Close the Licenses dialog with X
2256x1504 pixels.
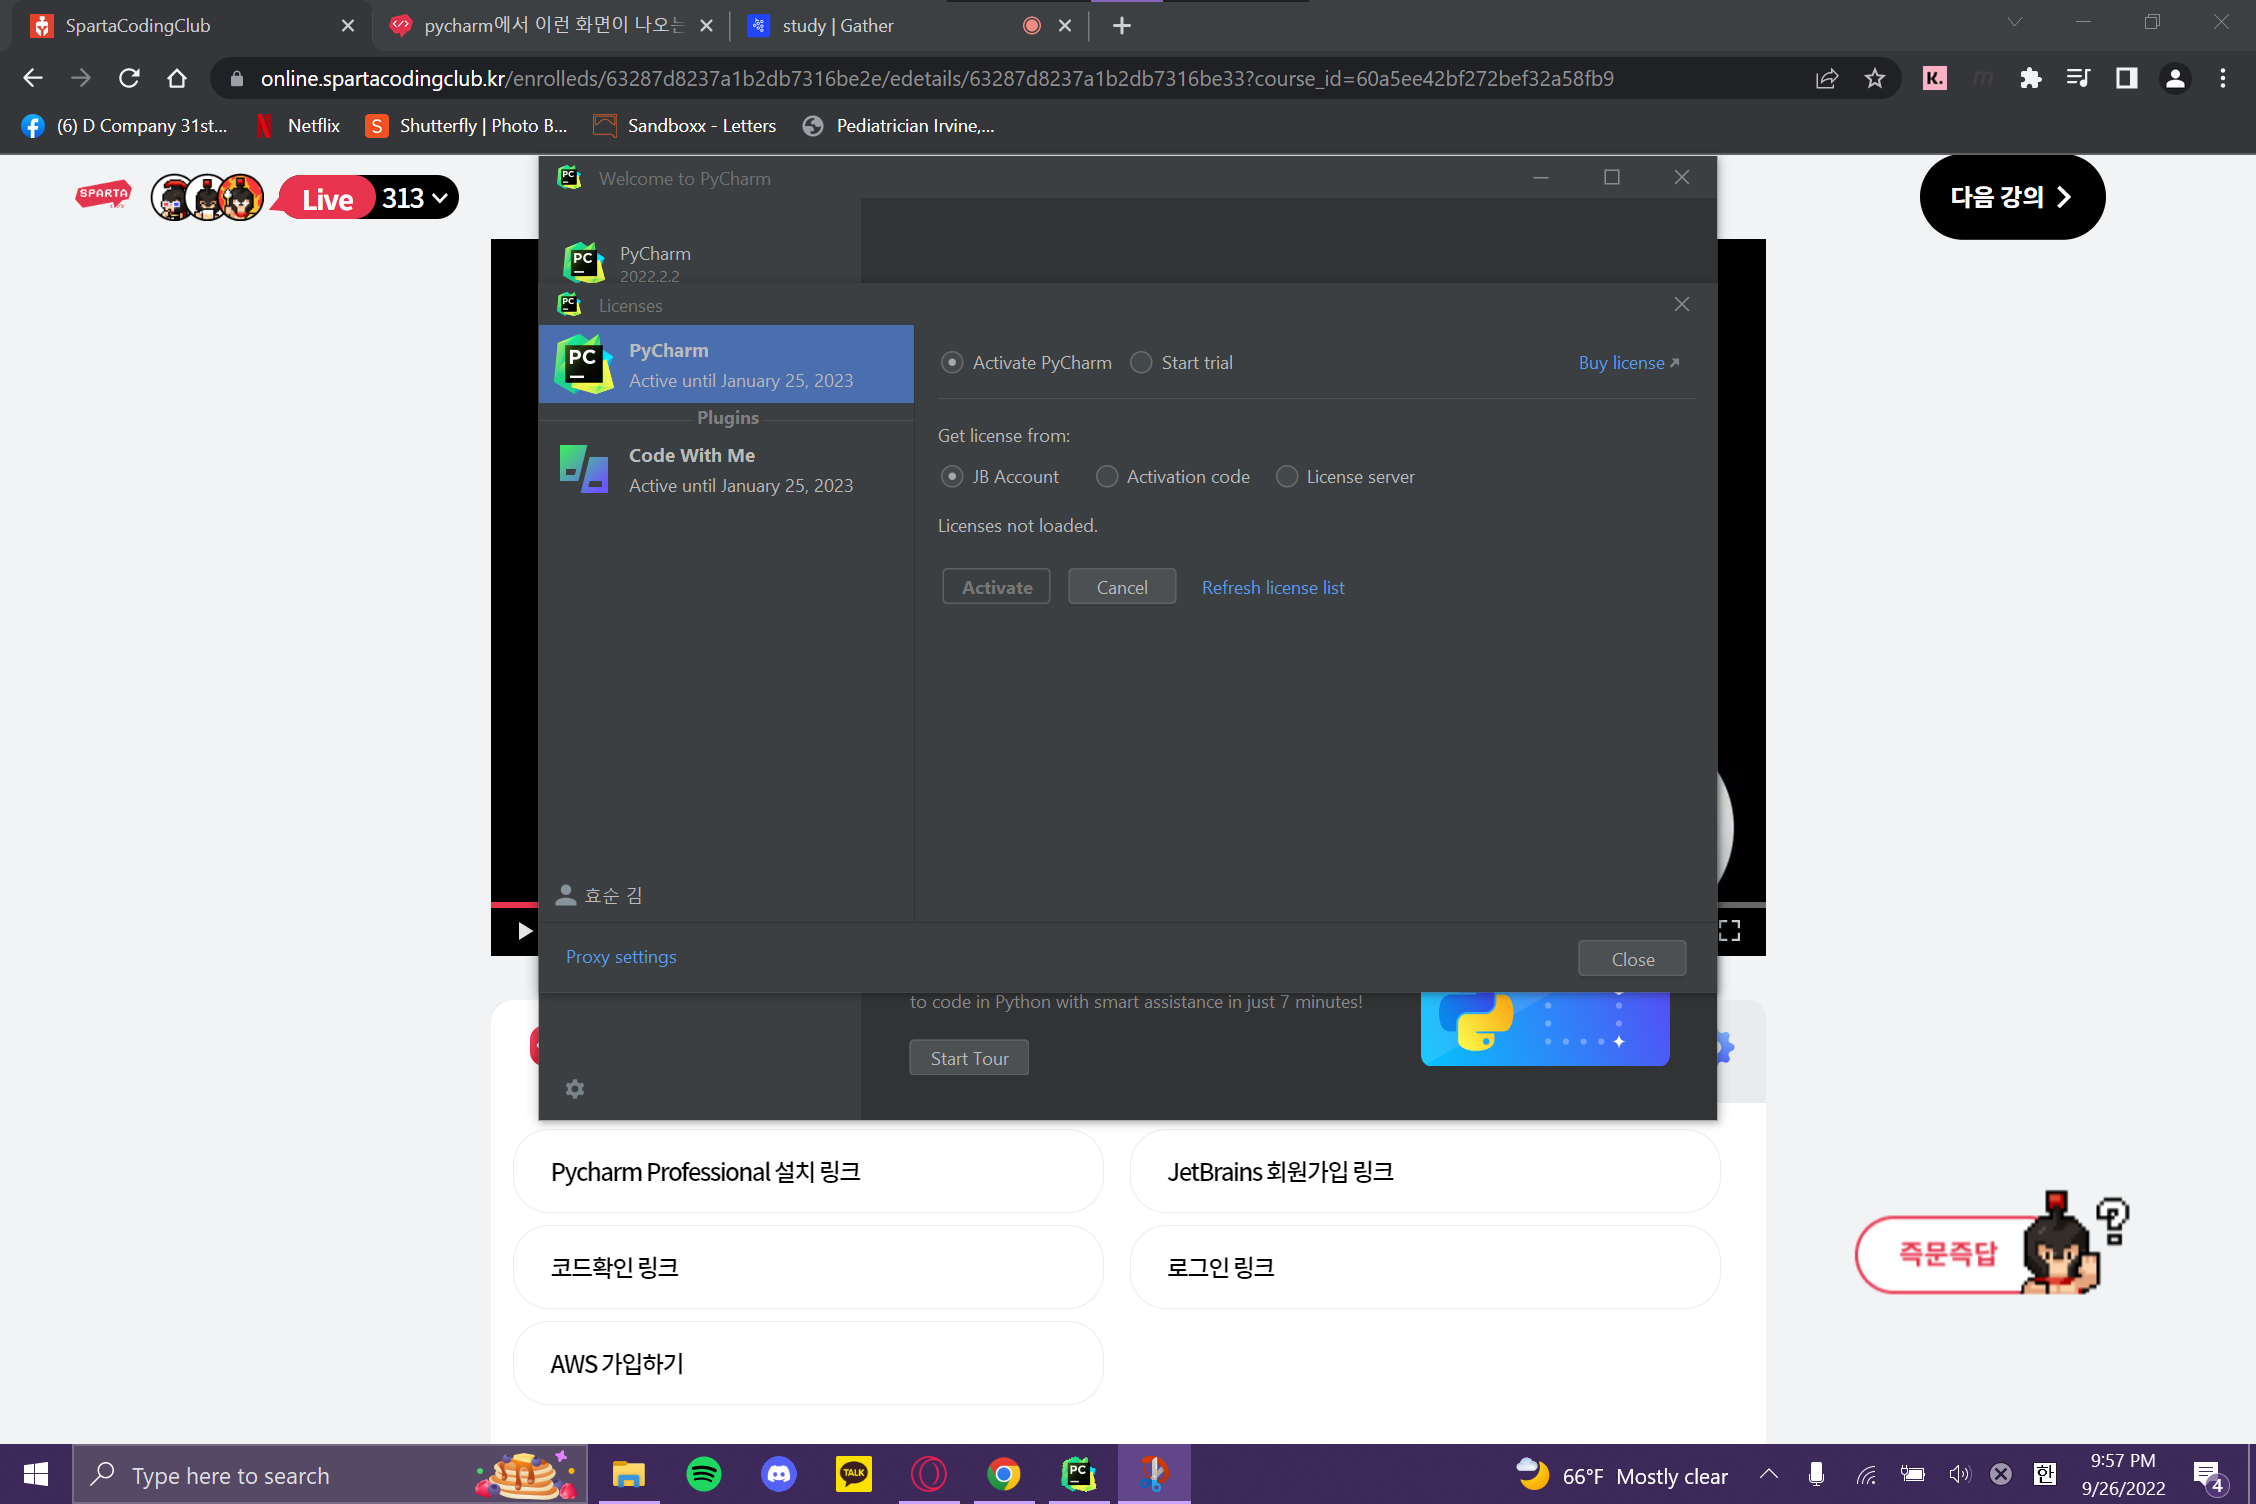(x=1682, y=304)
